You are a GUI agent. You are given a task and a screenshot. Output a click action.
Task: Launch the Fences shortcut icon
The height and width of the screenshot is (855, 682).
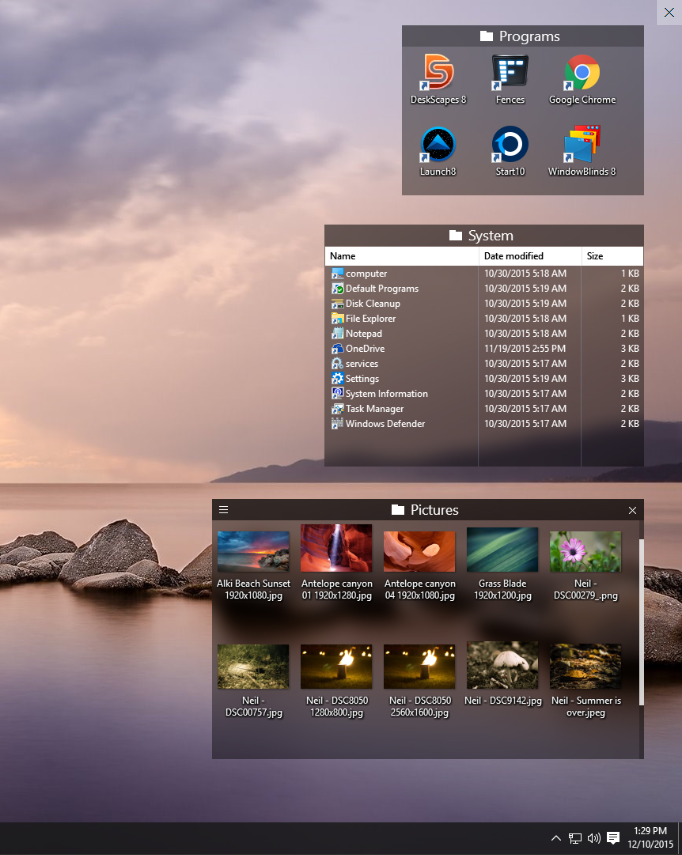510,73
